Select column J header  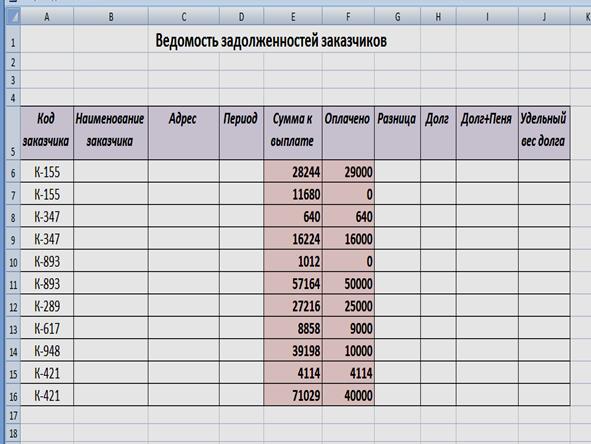click(544, 17)
